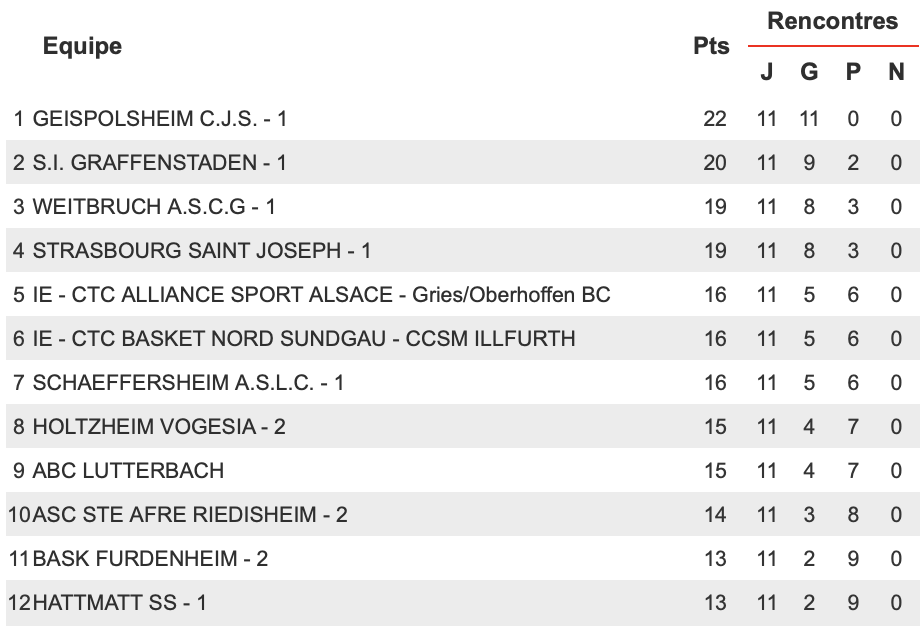Click the N column header
This screenshot has height=626, width=920.
(x=896, y=72)
